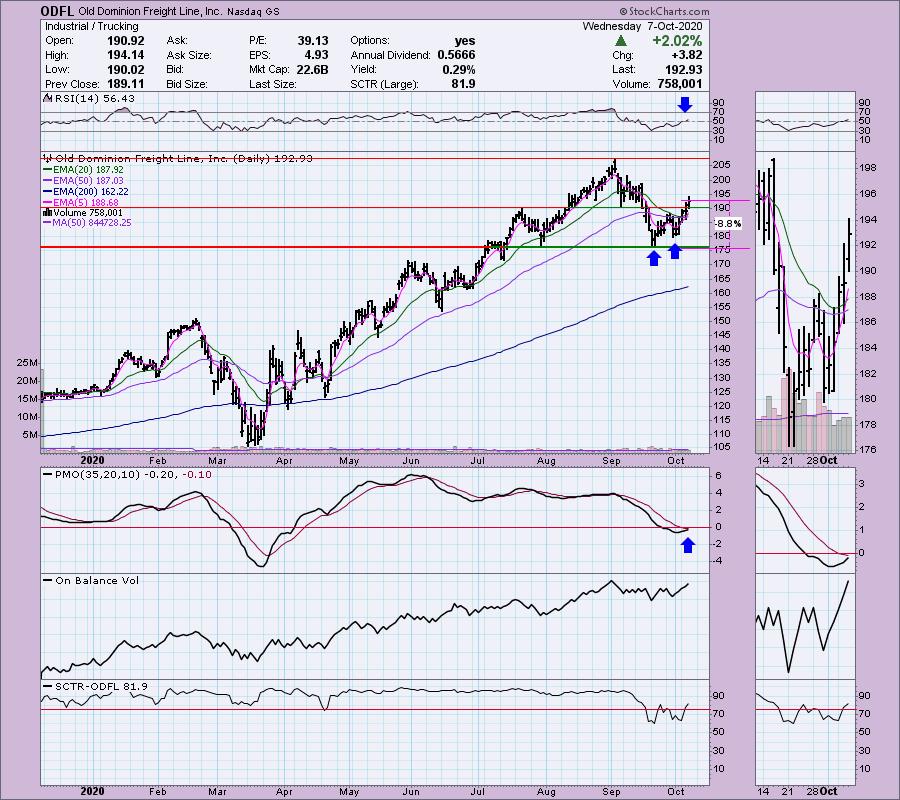Click the 28 date label under zoomed price chart
This screenshot has width=900, height=800.
point(813,461)
